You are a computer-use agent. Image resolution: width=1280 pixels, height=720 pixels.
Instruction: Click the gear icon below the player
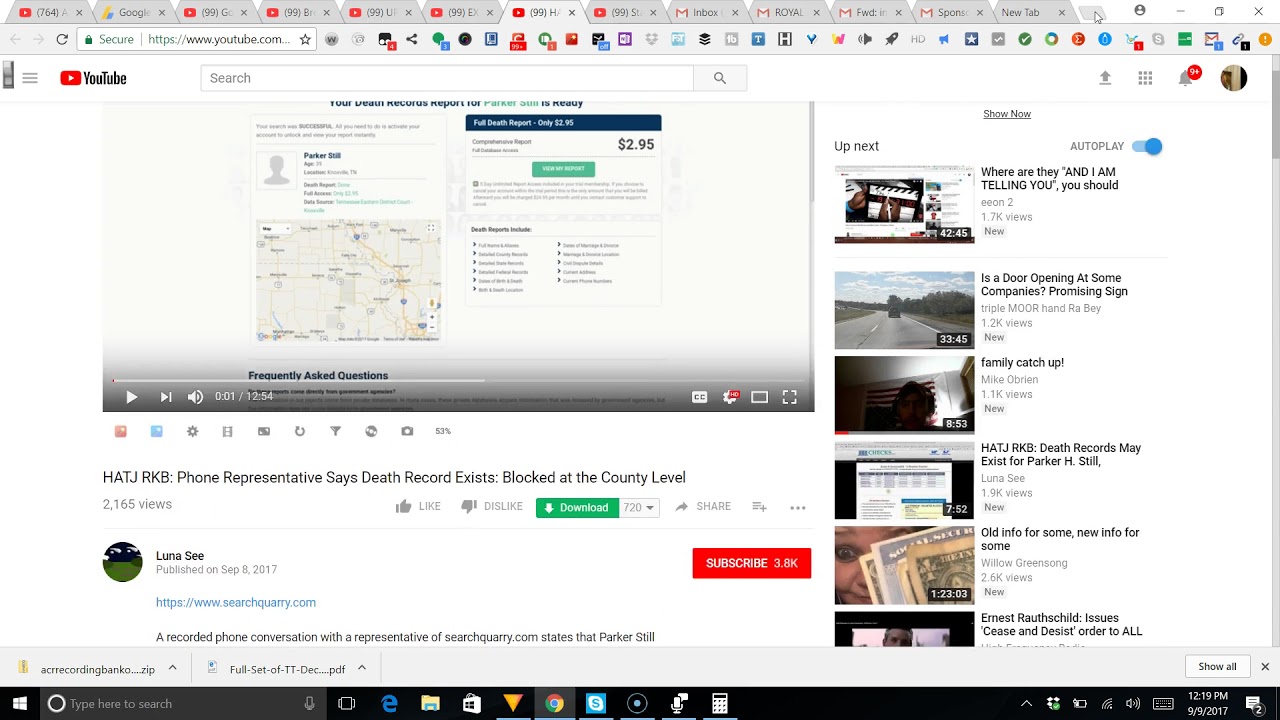[192, 431]
